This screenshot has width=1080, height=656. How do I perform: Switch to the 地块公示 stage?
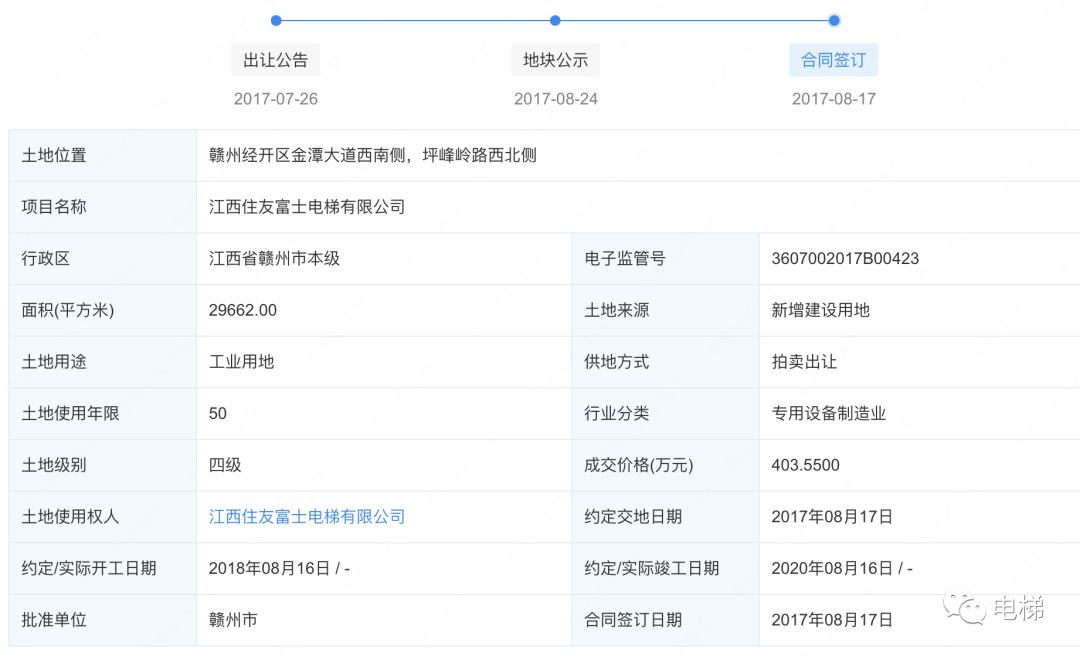pyautogui.click(x=555, y=59)
